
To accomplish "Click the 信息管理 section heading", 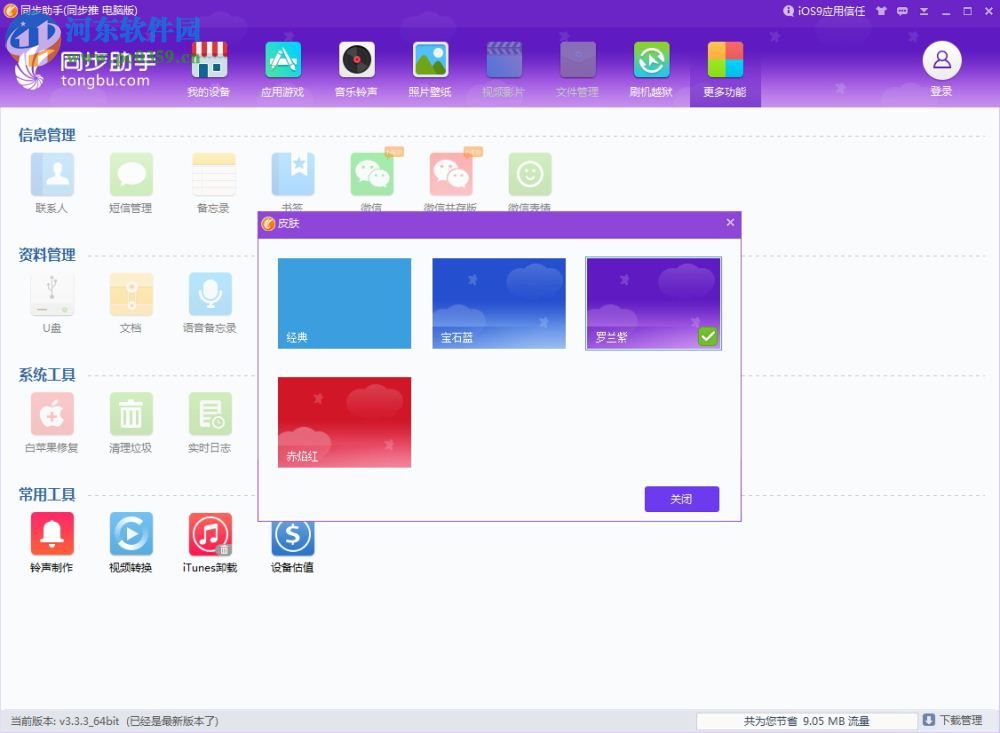I will click(x=47, y=135).
